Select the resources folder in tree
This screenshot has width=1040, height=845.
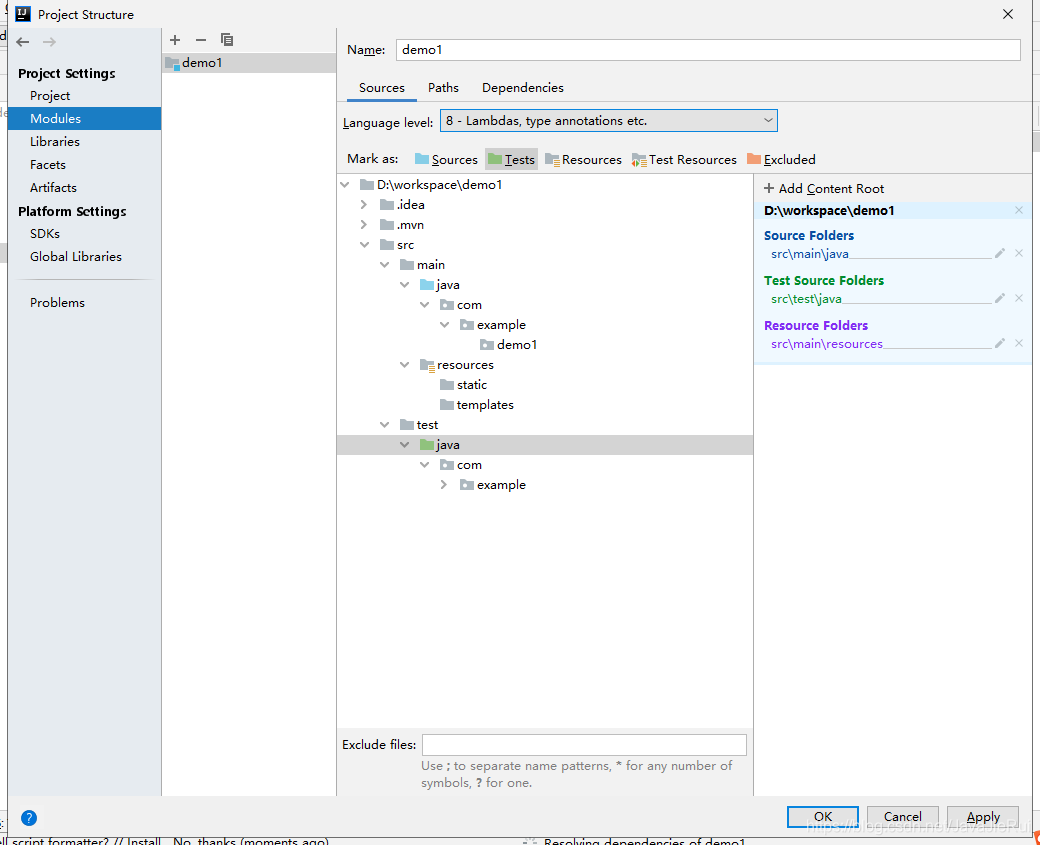pos(456,365)
